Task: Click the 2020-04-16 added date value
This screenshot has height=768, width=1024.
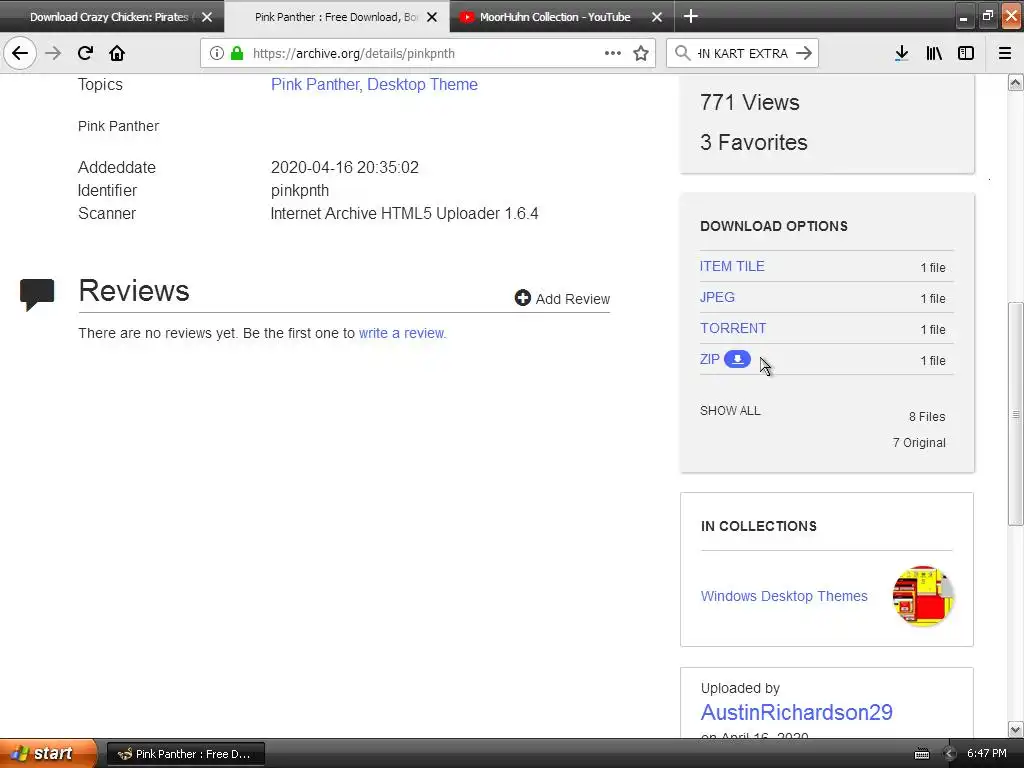Action: 344,167
